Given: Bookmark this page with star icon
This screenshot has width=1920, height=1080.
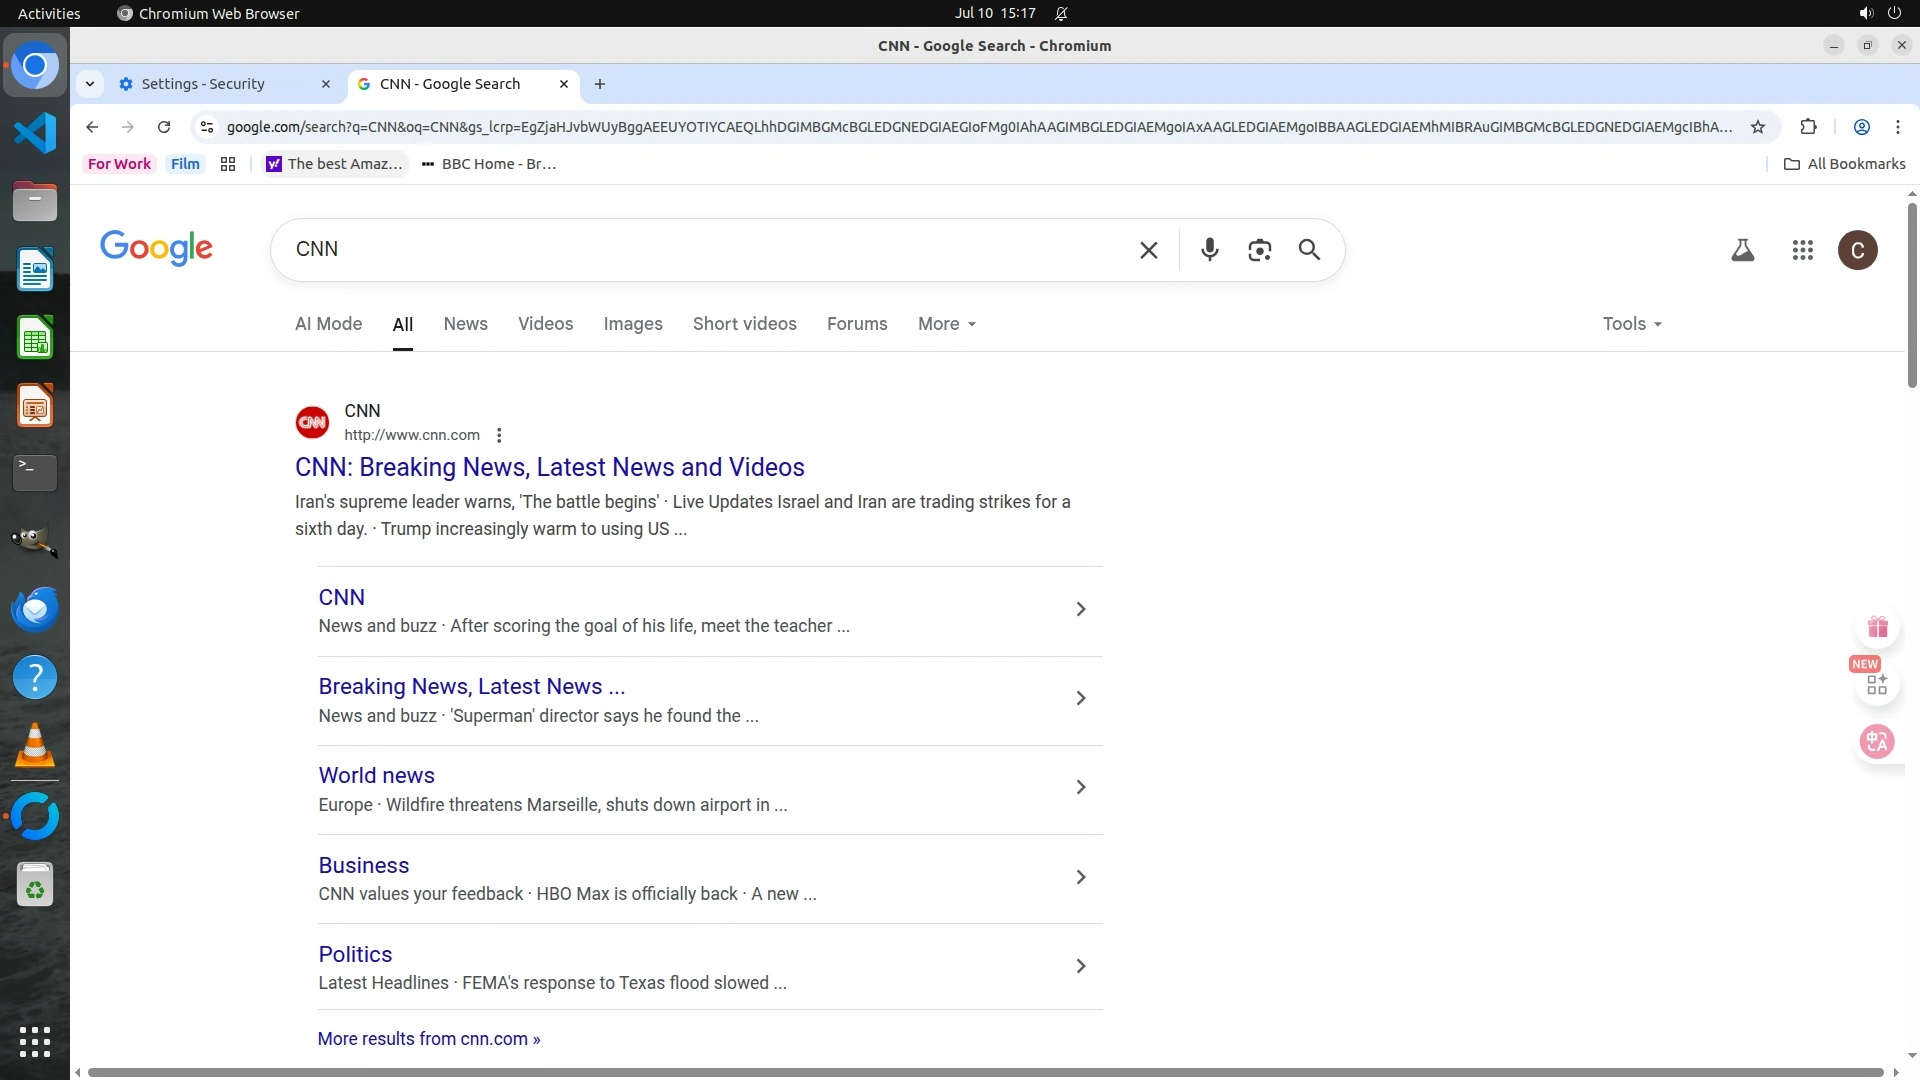Looking at the screenshot, I should pos(1757,127).
